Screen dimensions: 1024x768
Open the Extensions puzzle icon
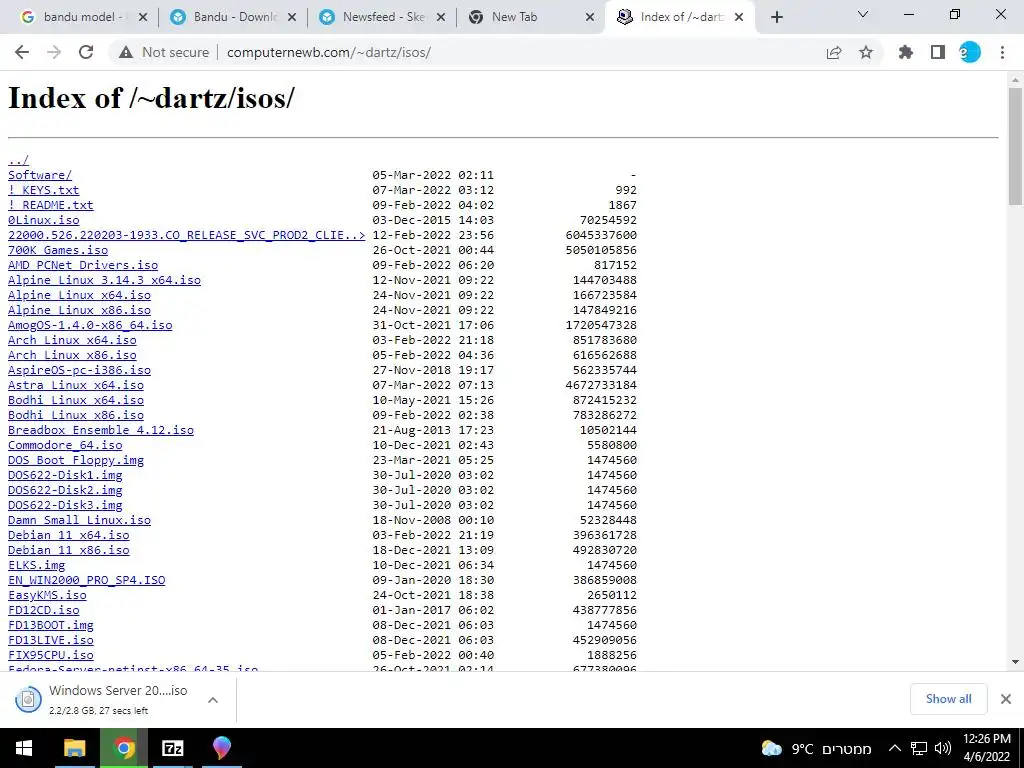pyautogui.click(x=906, y=52)
